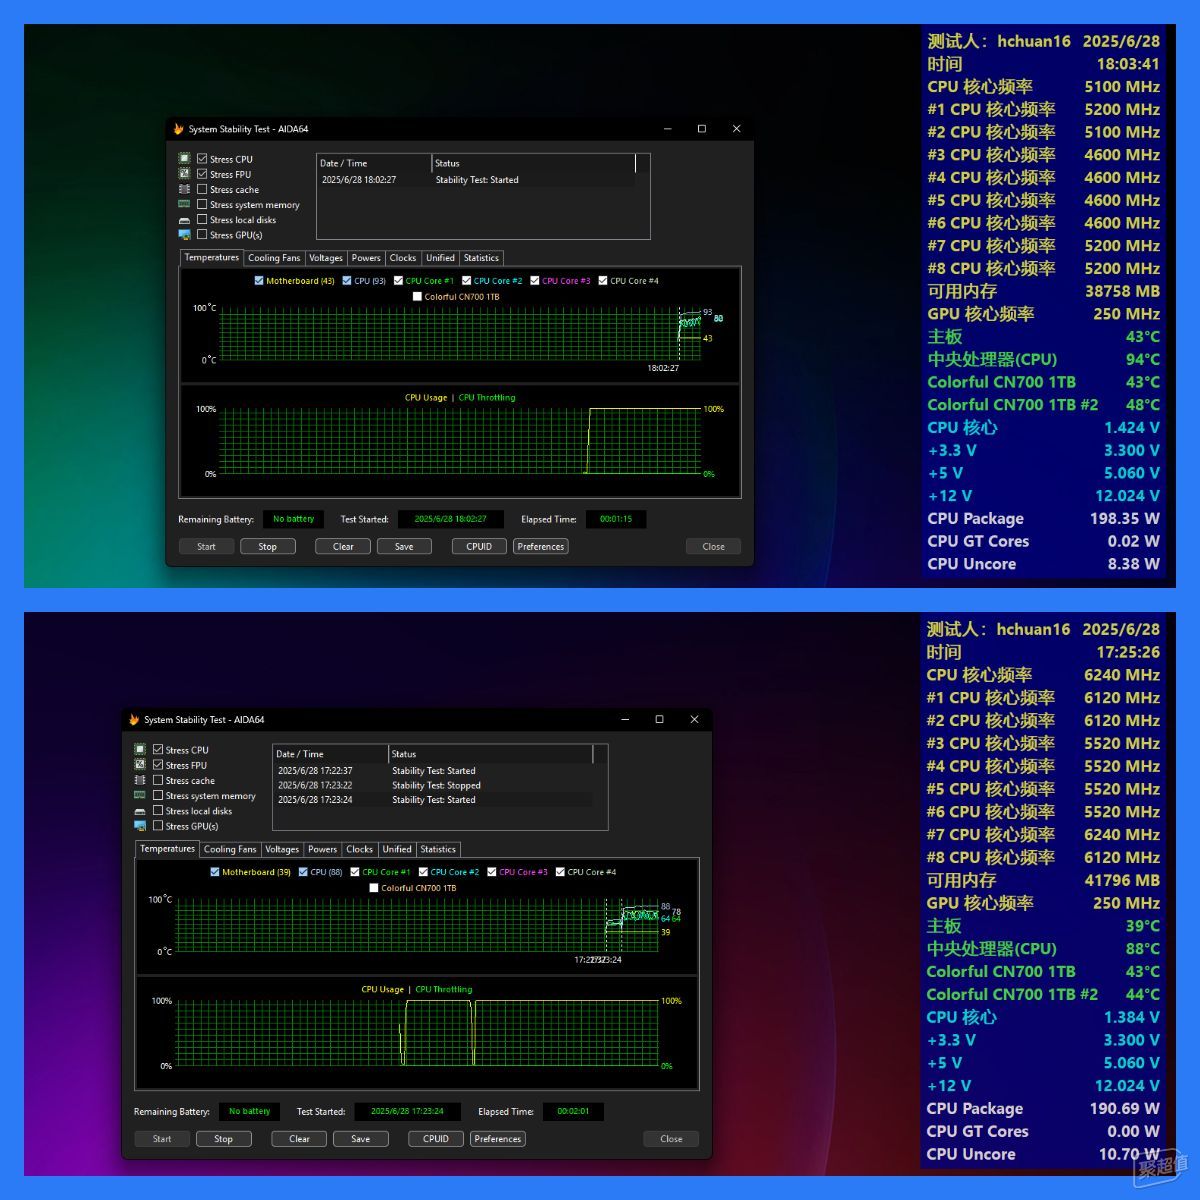Viewport: 1200px width, 1200px height.
Task: Enable Stress GPU(s) in the 17:23 test window
Action: tap(158, 826)
